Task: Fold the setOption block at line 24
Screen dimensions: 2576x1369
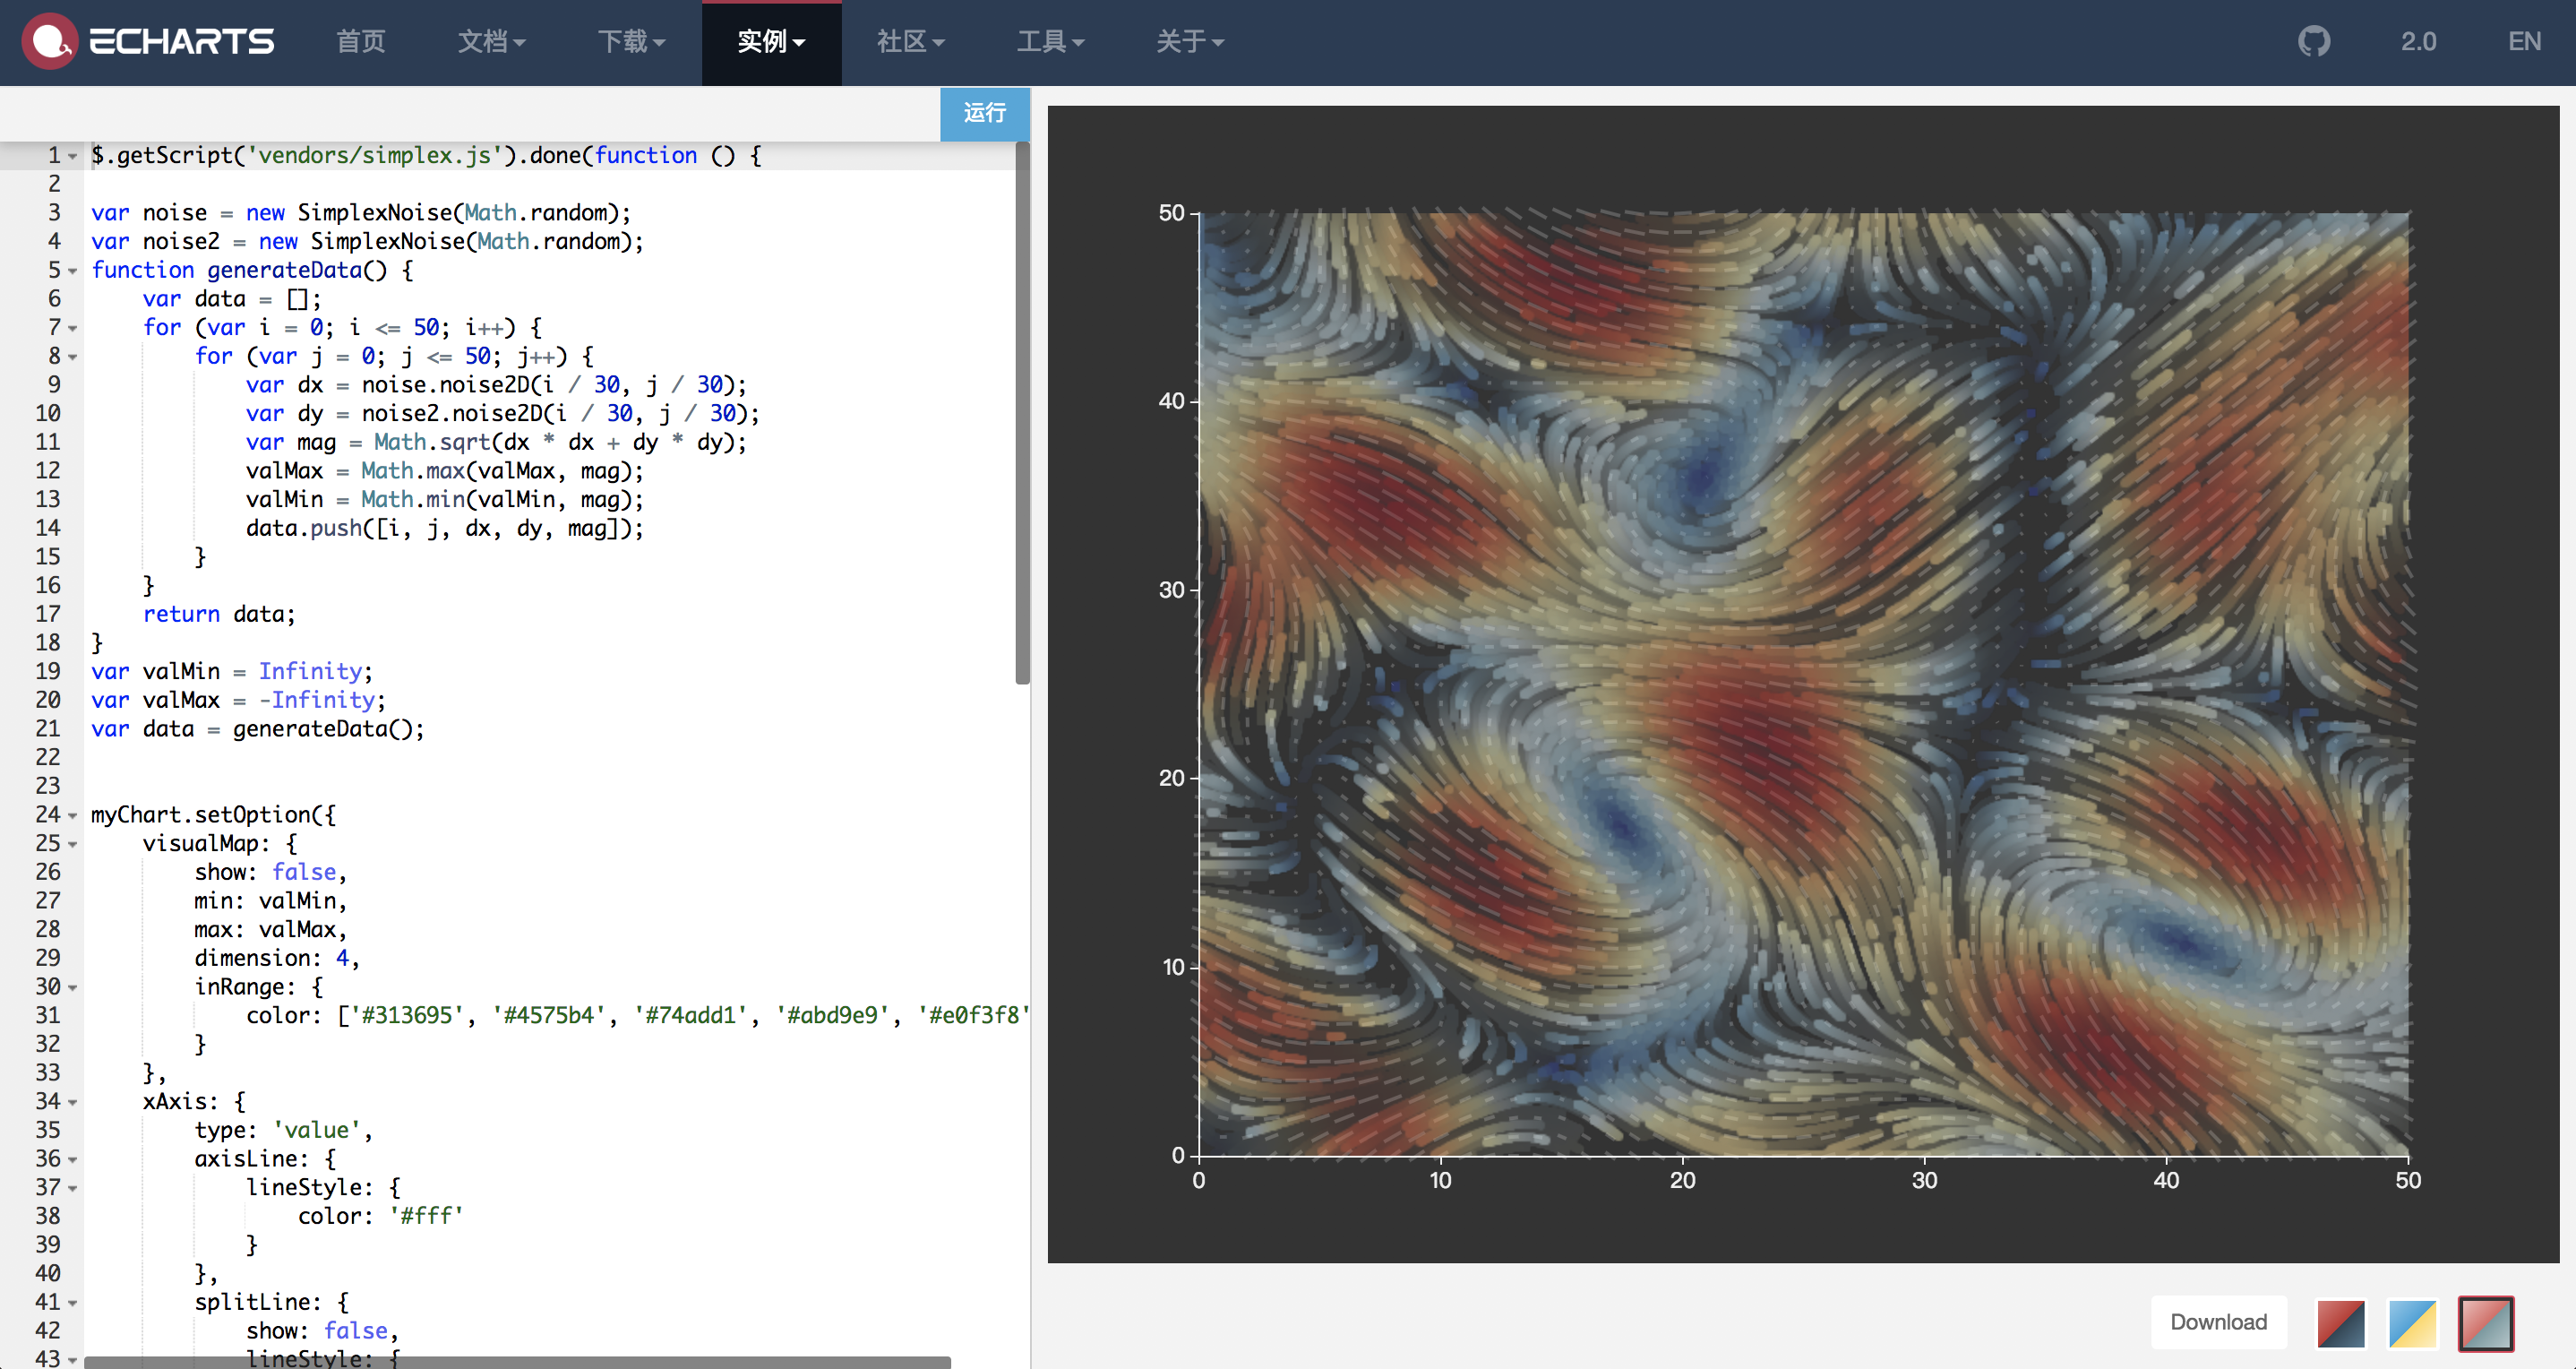Action: [x=73, y=816]
